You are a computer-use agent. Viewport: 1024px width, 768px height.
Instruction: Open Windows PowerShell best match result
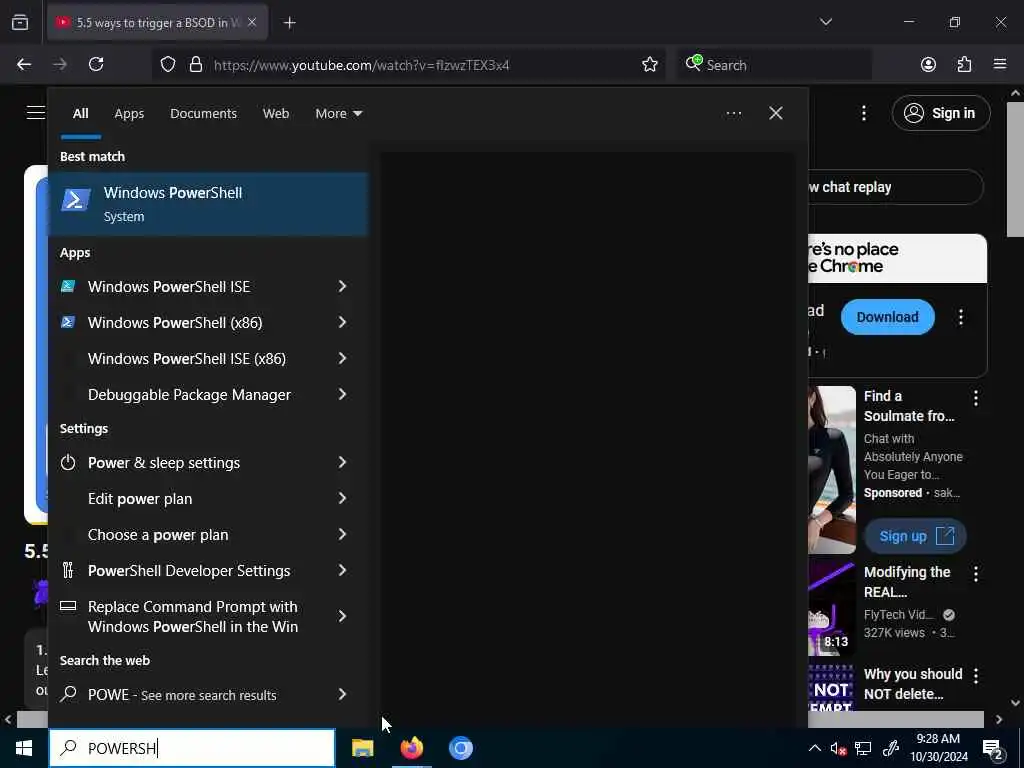click(208, 204)
